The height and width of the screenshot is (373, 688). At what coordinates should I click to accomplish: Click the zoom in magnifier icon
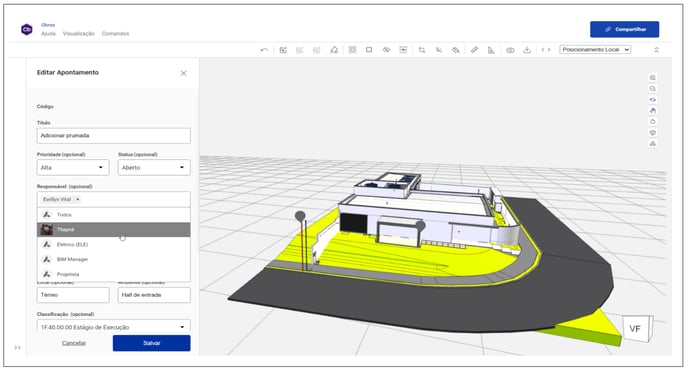pos(652,78)
